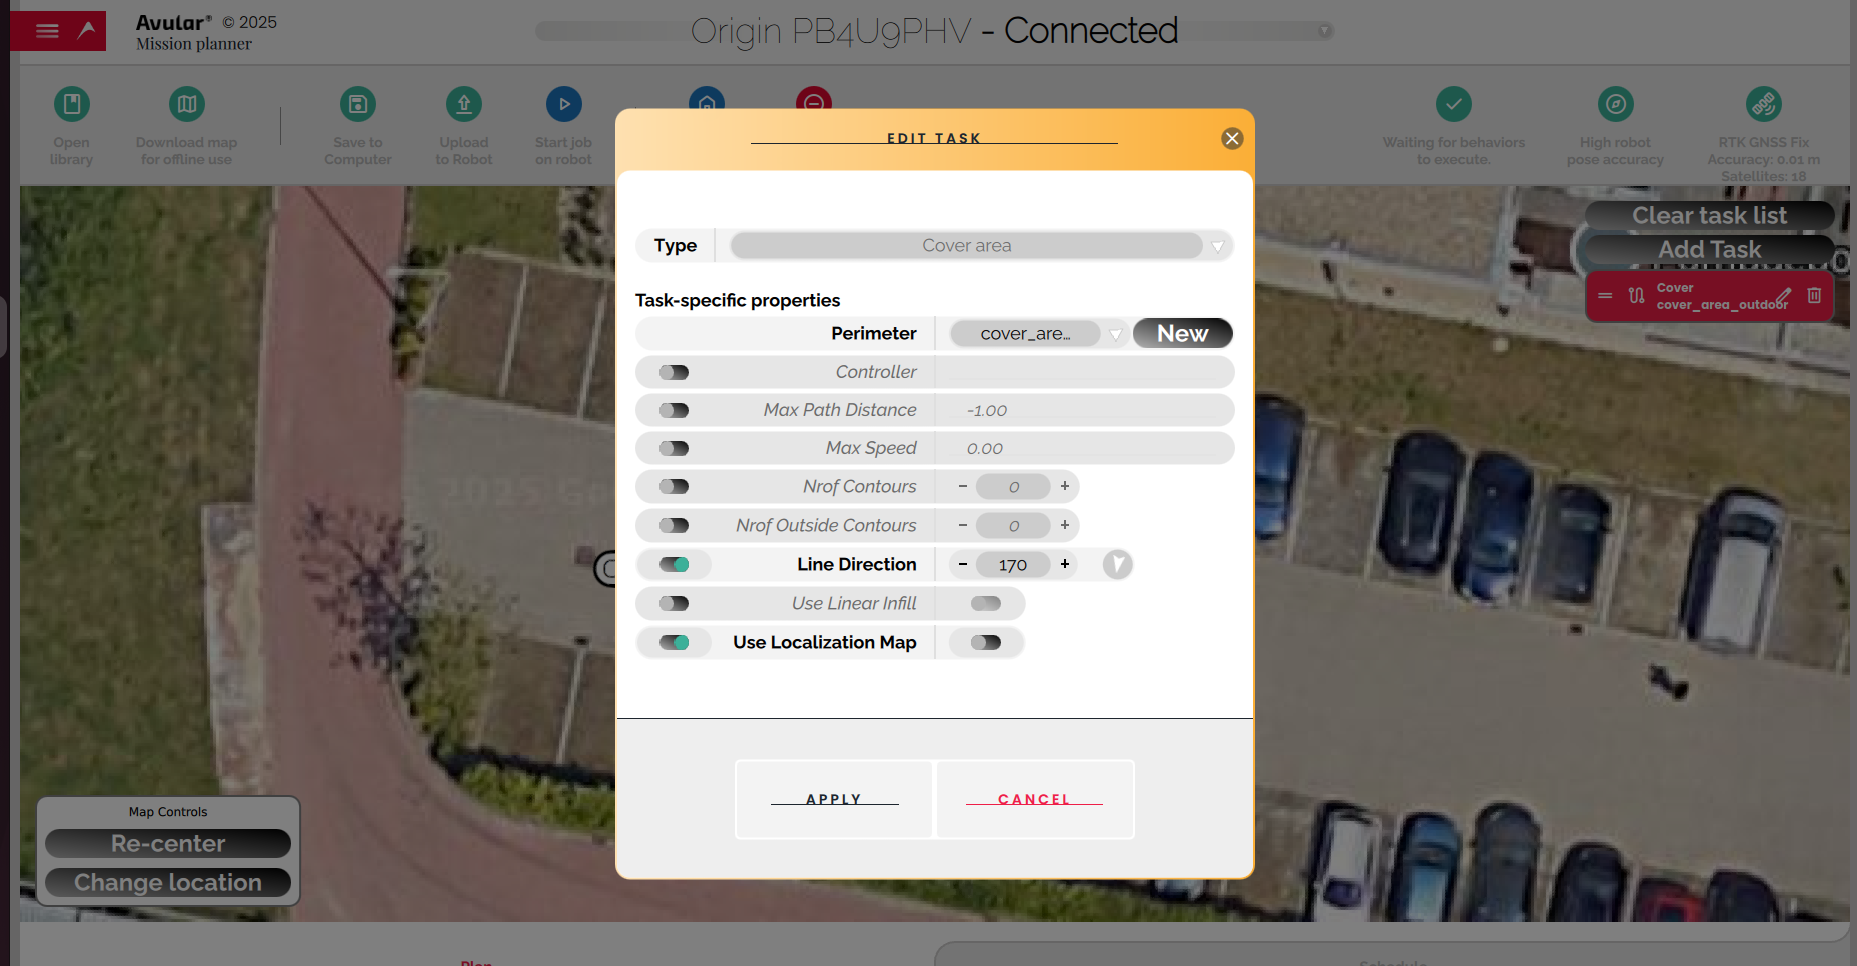Click the Save to Computer icon
Screen dimensions: 1857x966
[x=358, y=104]
